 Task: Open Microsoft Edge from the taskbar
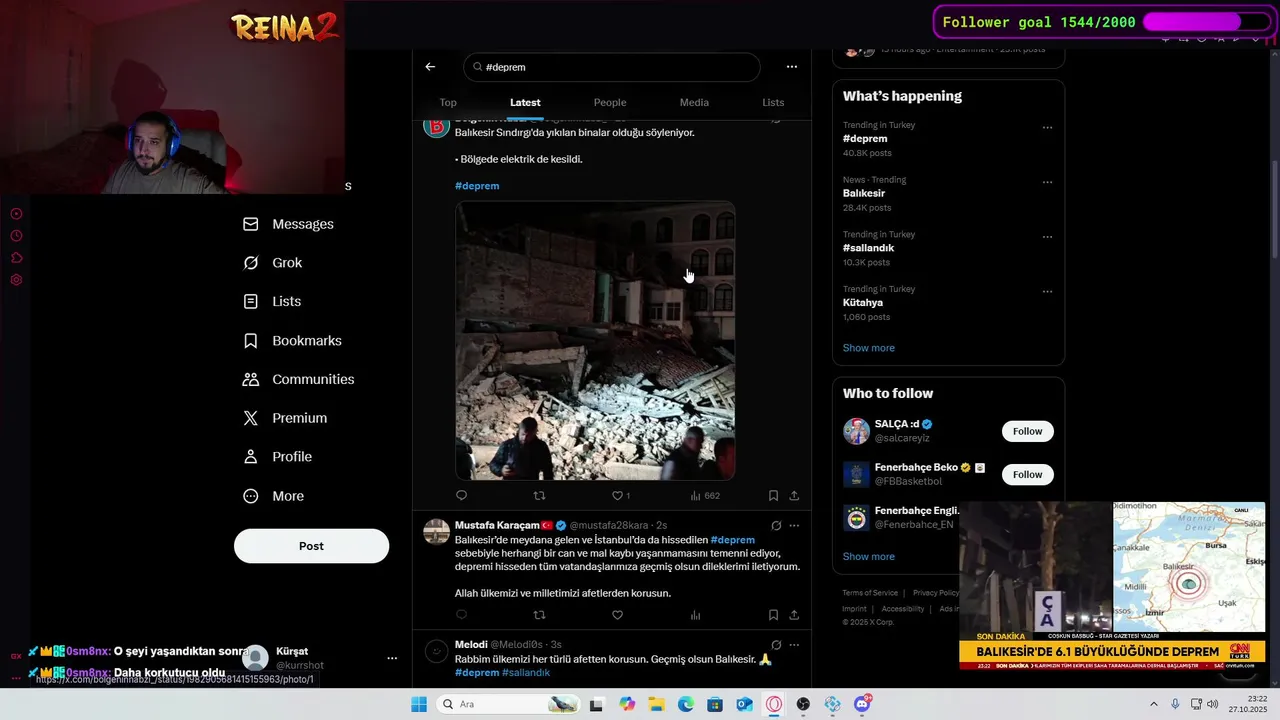[x=686, y=704]
